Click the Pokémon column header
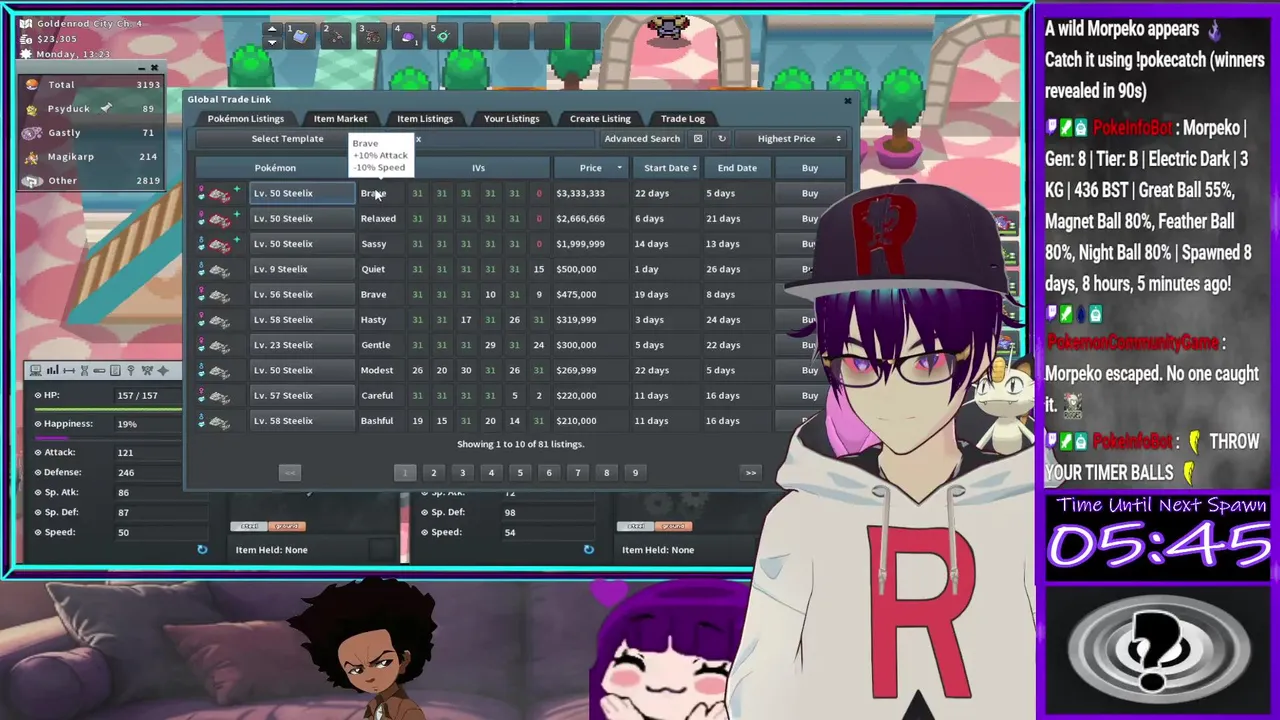1280x720 pixels. click(x=275, y=168)
